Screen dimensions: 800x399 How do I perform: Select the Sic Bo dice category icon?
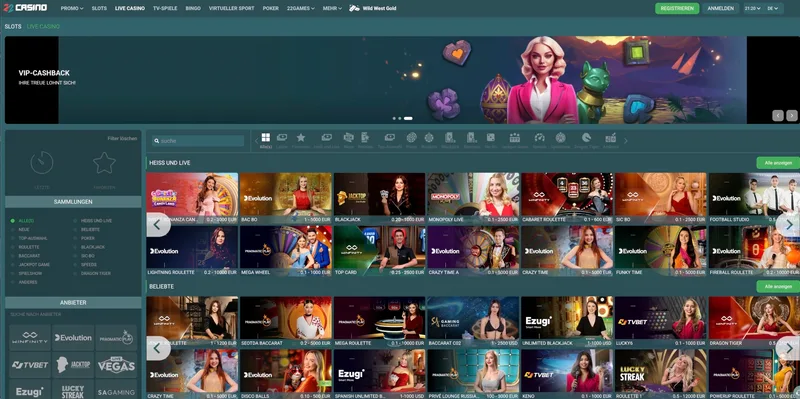[x=490, y=137]
